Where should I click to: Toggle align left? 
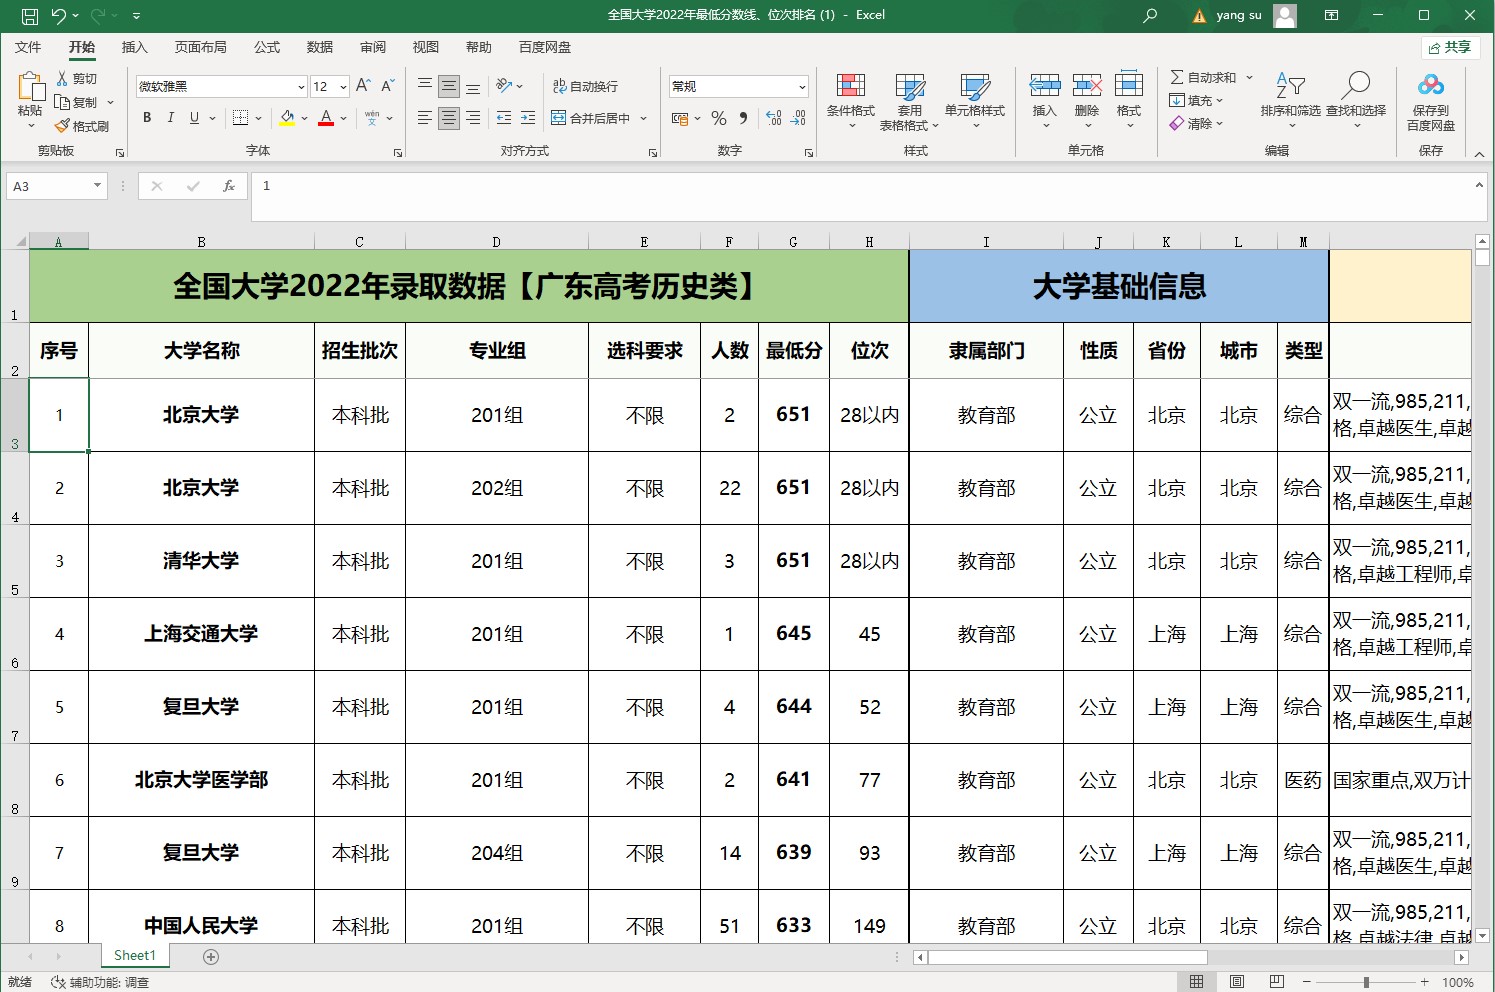(425, 118)
